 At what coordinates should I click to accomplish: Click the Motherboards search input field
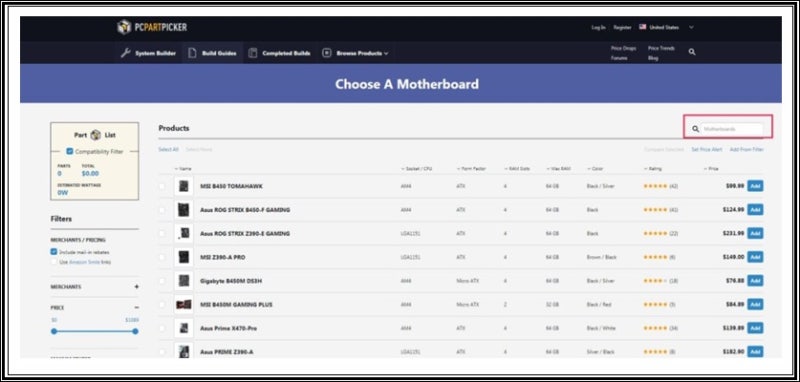(x=732, y=129)
